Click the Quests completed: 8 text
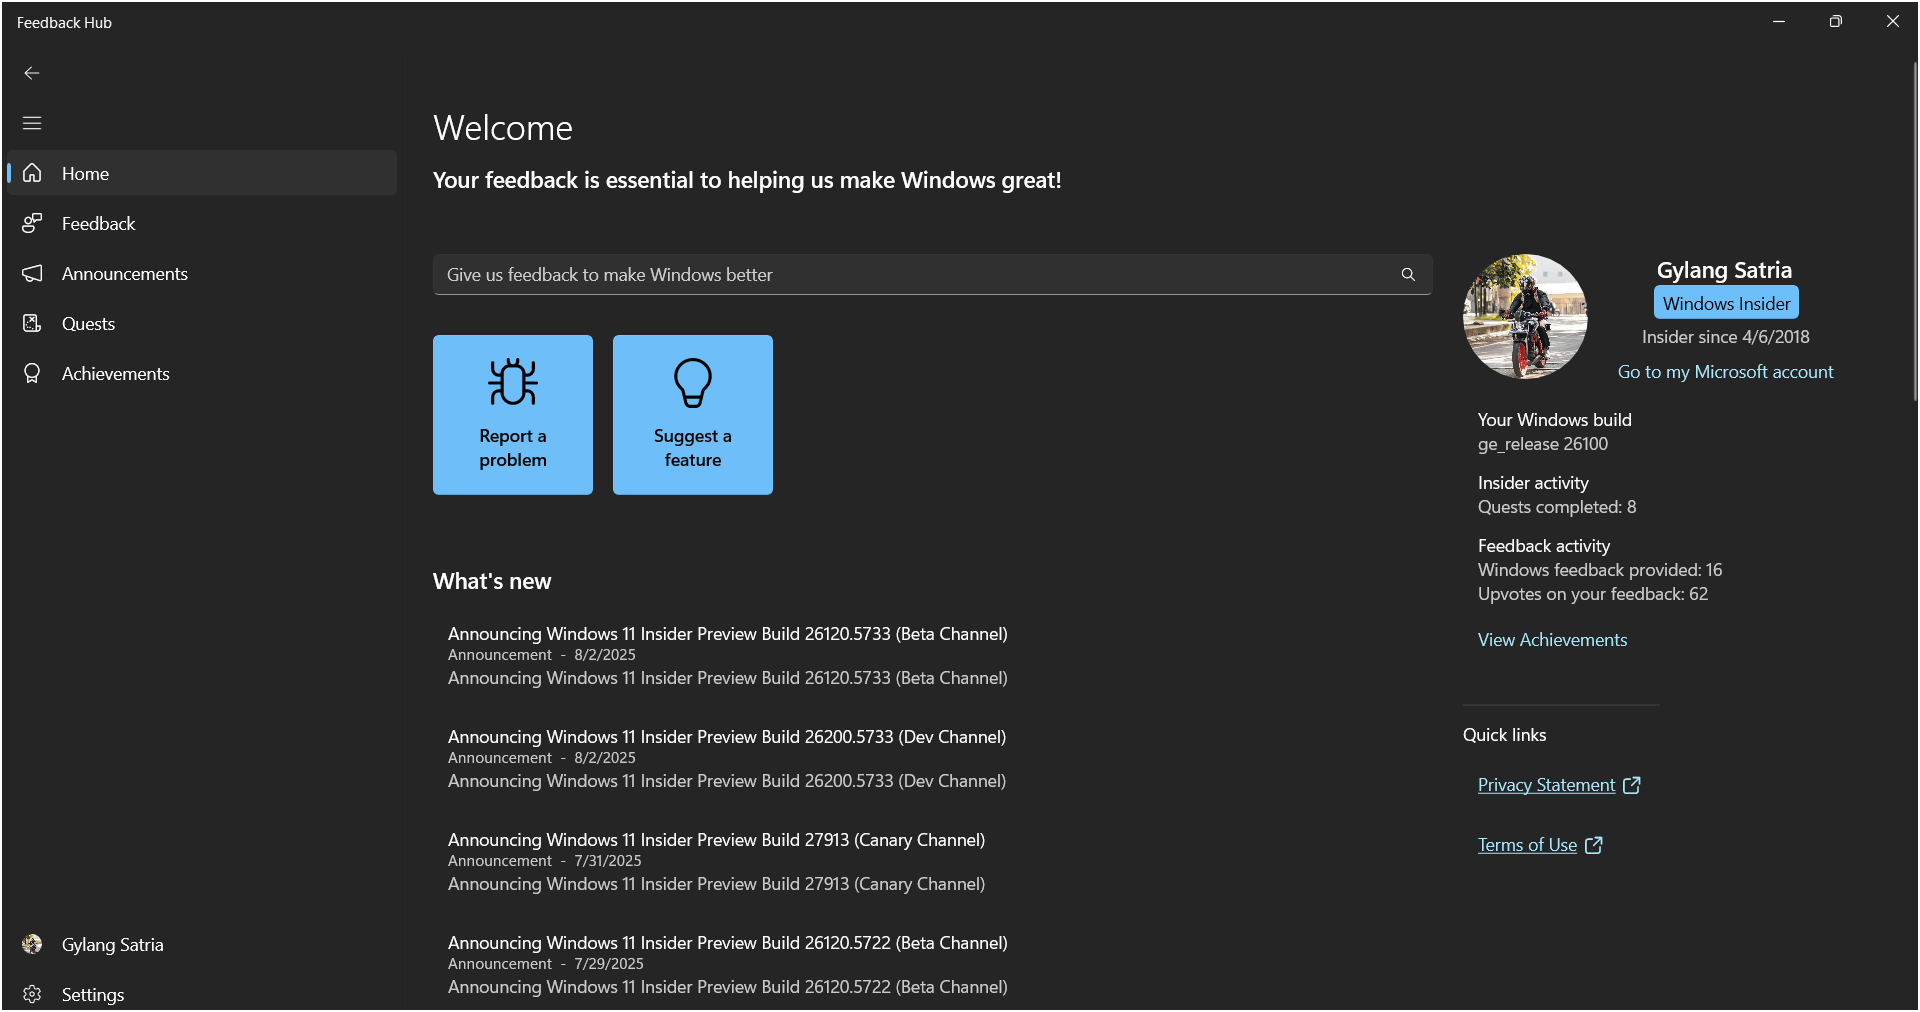The width and height of the screenshot is (1920, 1012). coord(1557,507)
